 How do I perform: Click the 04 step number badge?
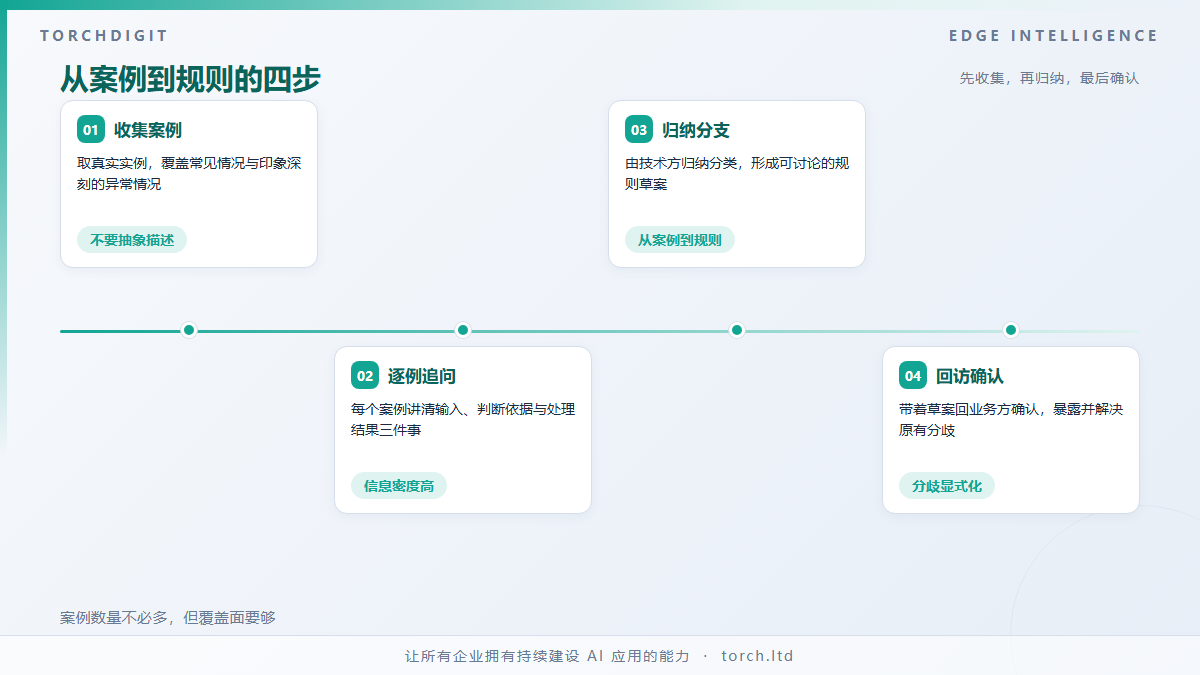tap(913, 376)
